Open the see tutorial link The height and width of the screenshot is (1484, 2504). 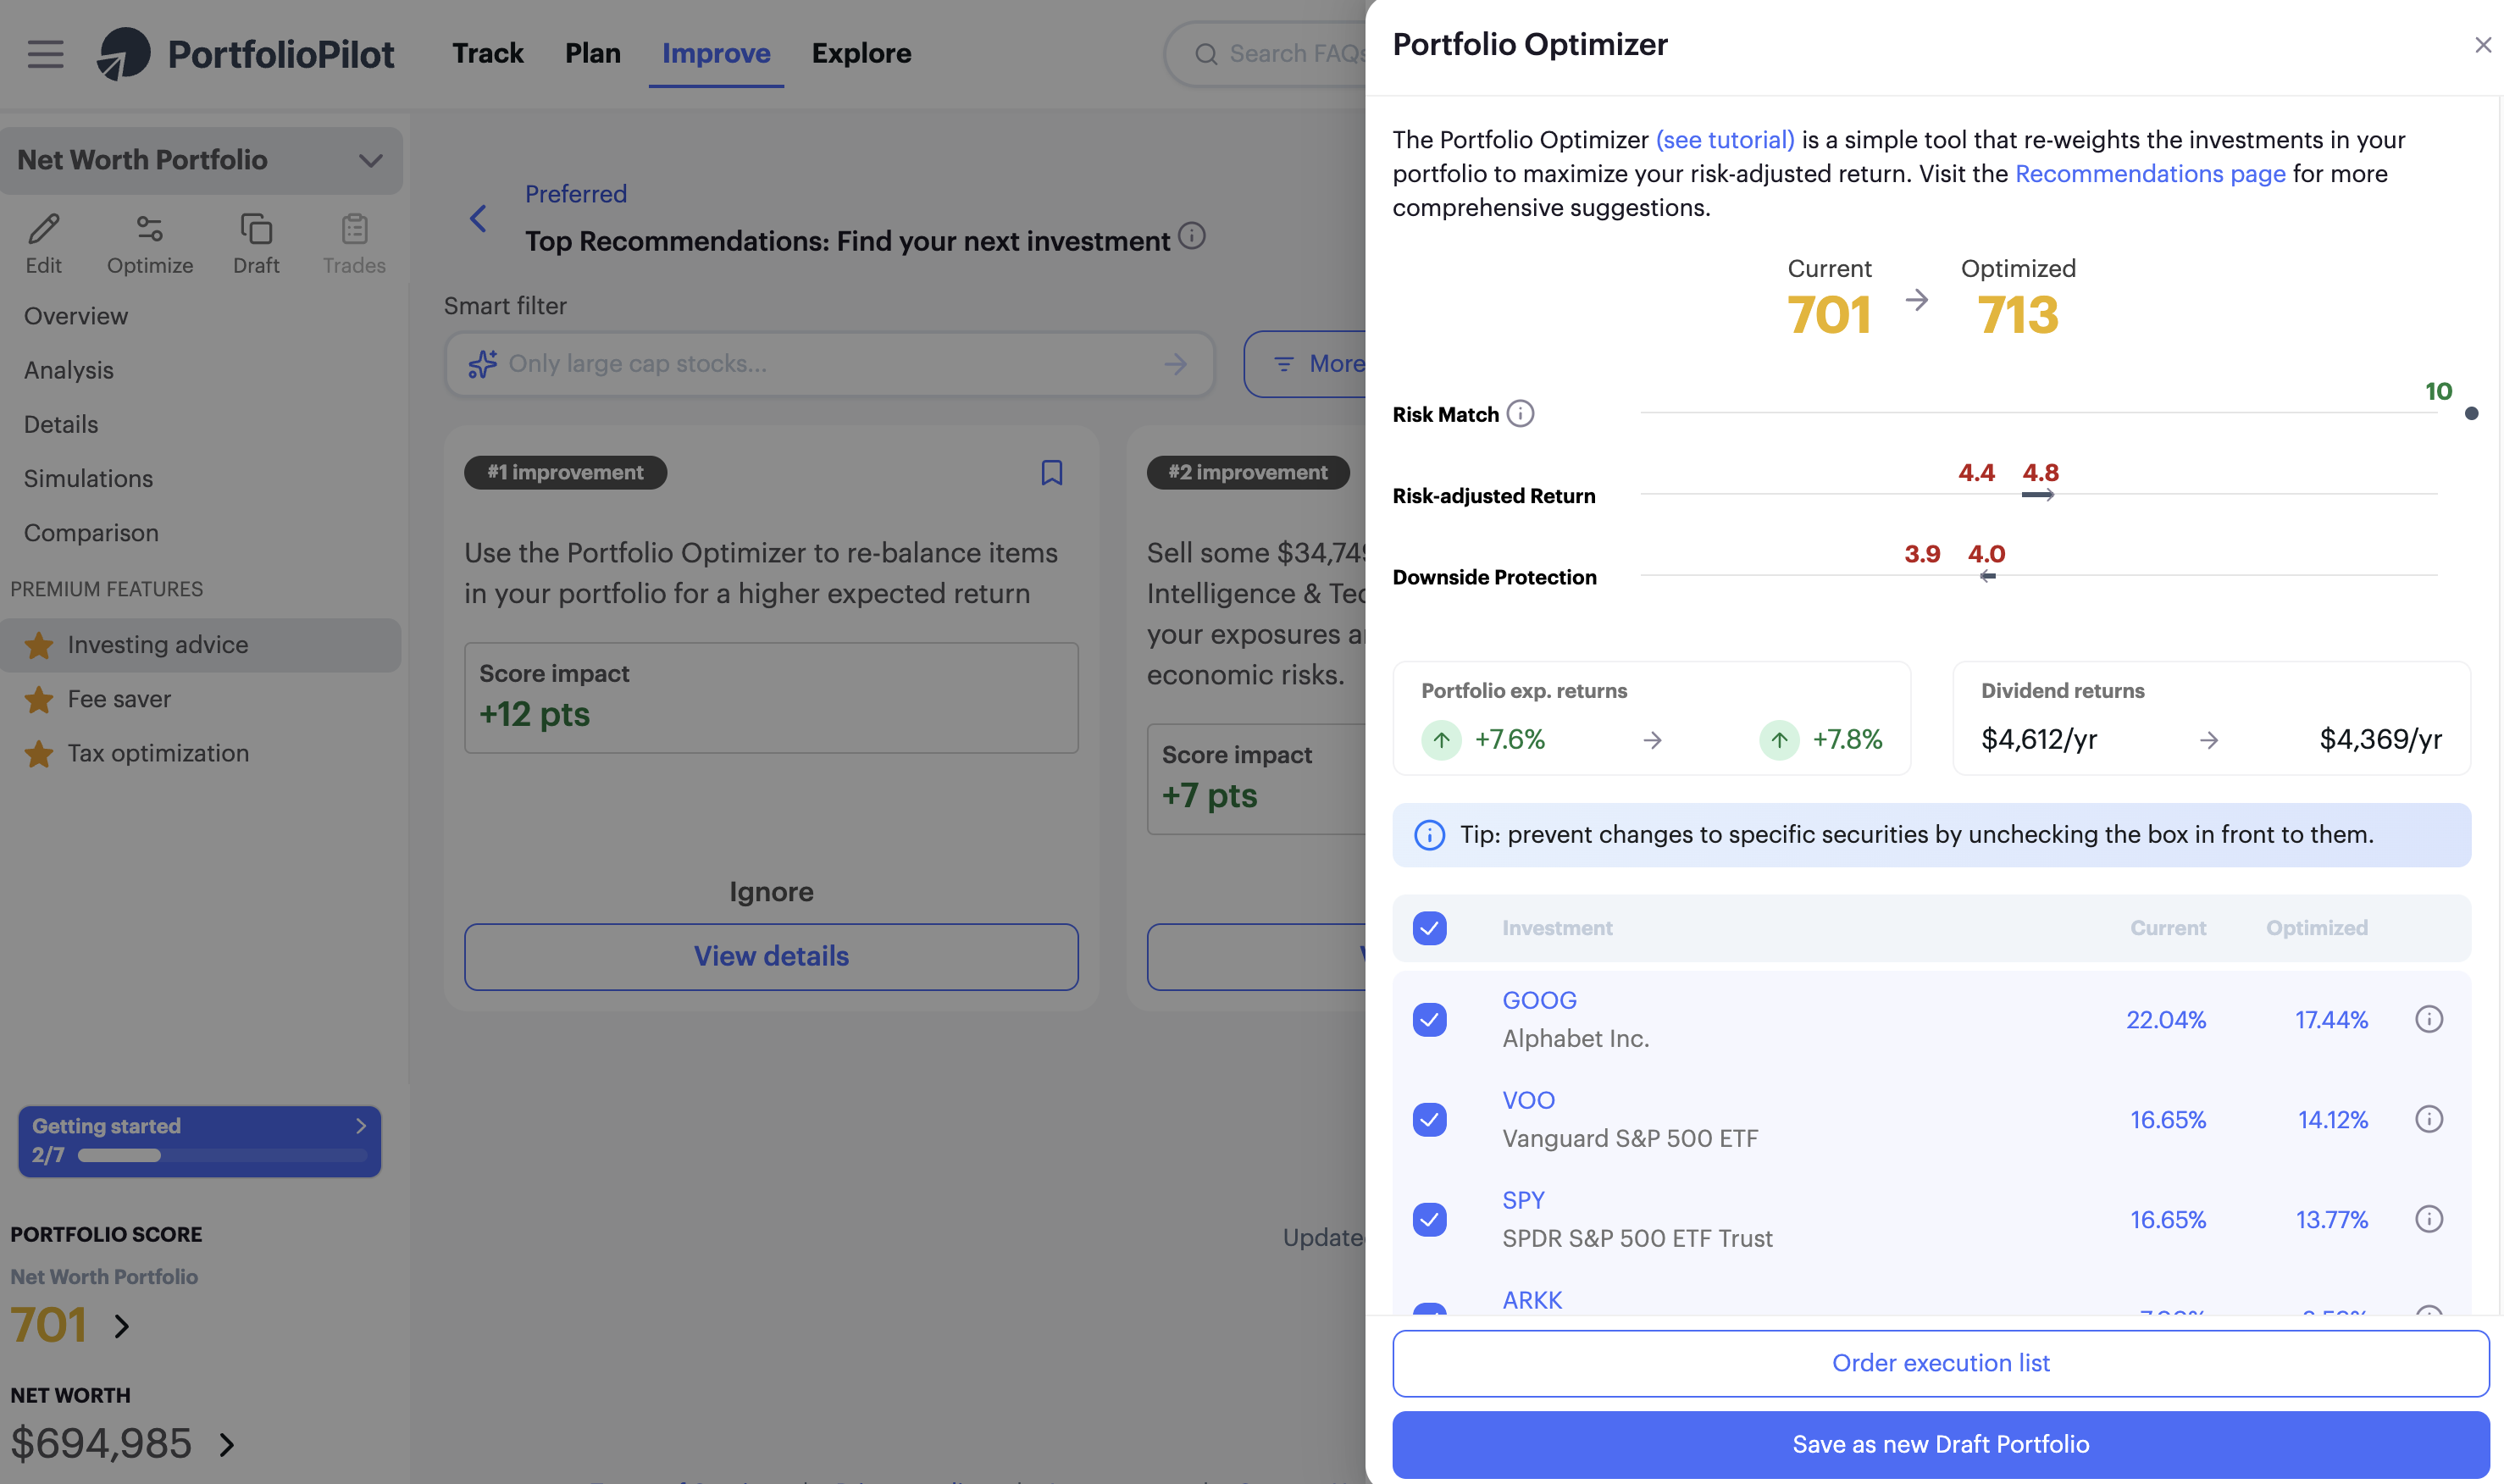click(1725, 140)
